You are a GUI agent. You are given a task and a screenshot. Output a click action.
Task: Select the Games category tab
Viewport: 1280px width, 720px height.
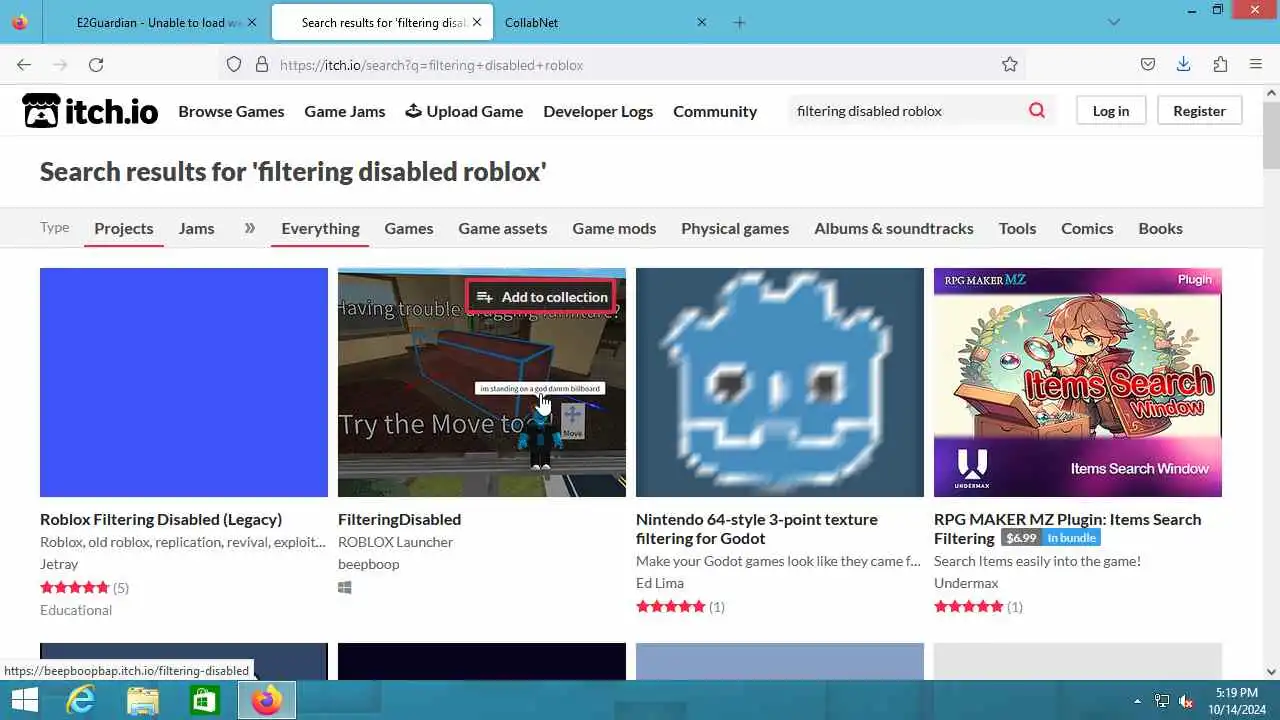pos(409,228)
